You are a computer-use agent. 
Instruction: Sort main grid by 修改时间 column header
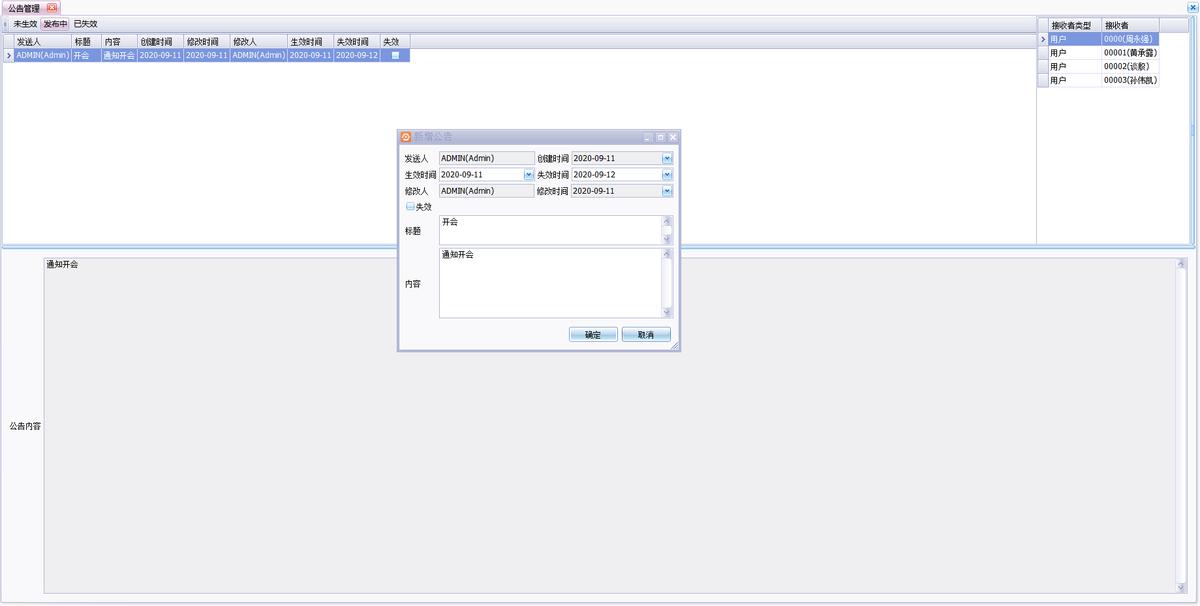pyautogui.click(x=207, y=42)
